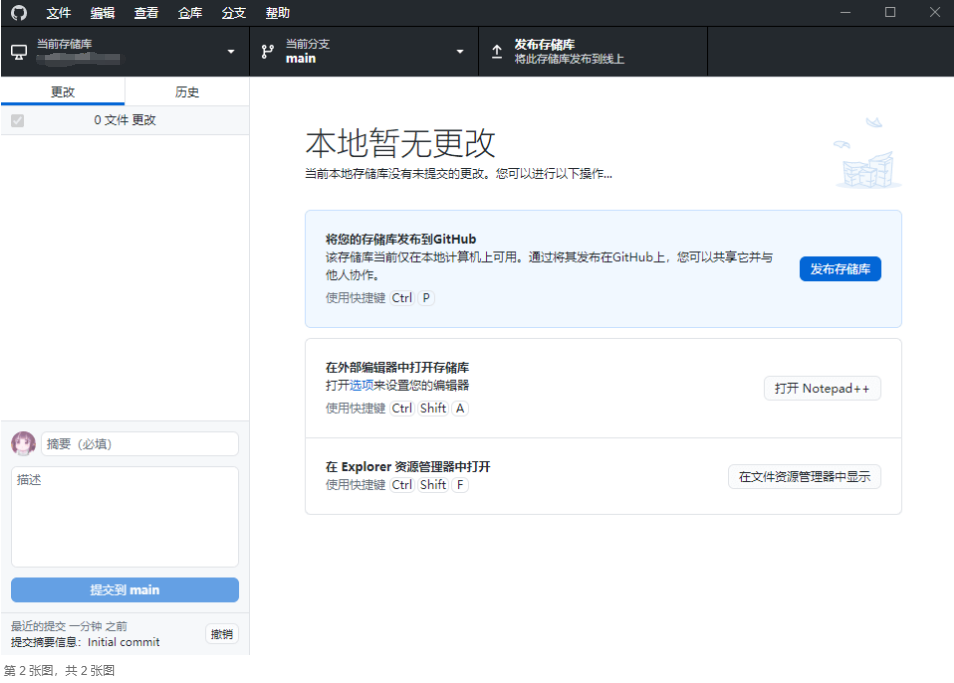Viewport: 954px width, 683px height.
Task: Switch to the 历史 tab
Action: click(x=186, y=90)
